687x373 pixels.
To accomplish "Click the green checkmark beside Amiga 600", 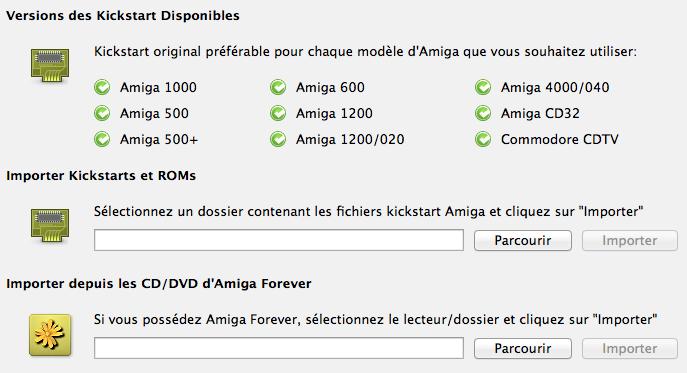I will tap(278, 87).
